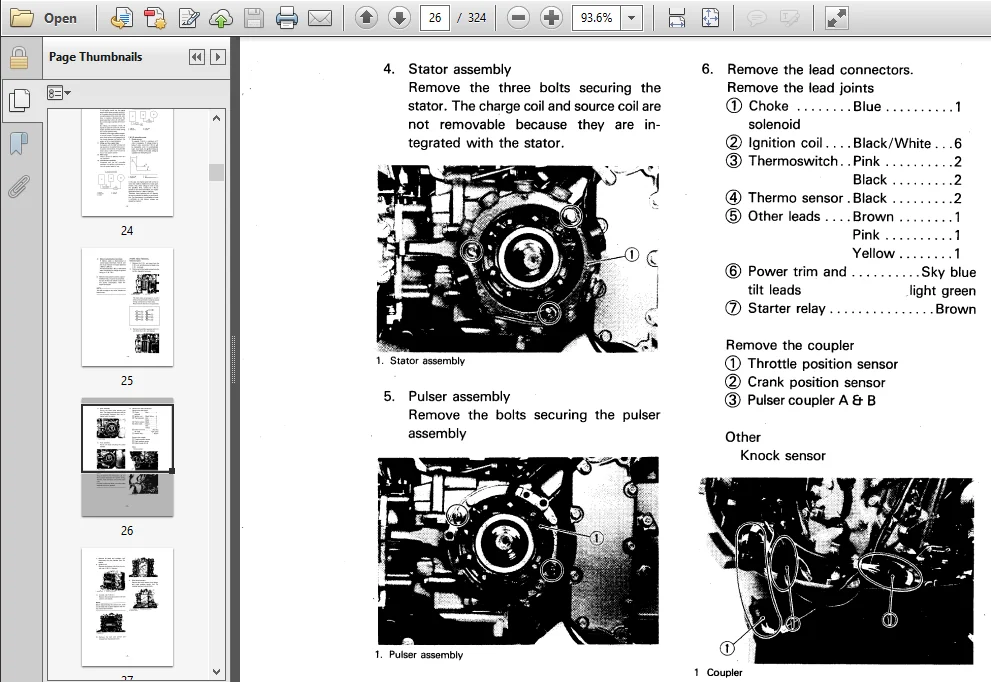Click the thumbnails scrollbar thumb
Image resolution: width=991 pixels, height=682 pixels.
point(216,173)
